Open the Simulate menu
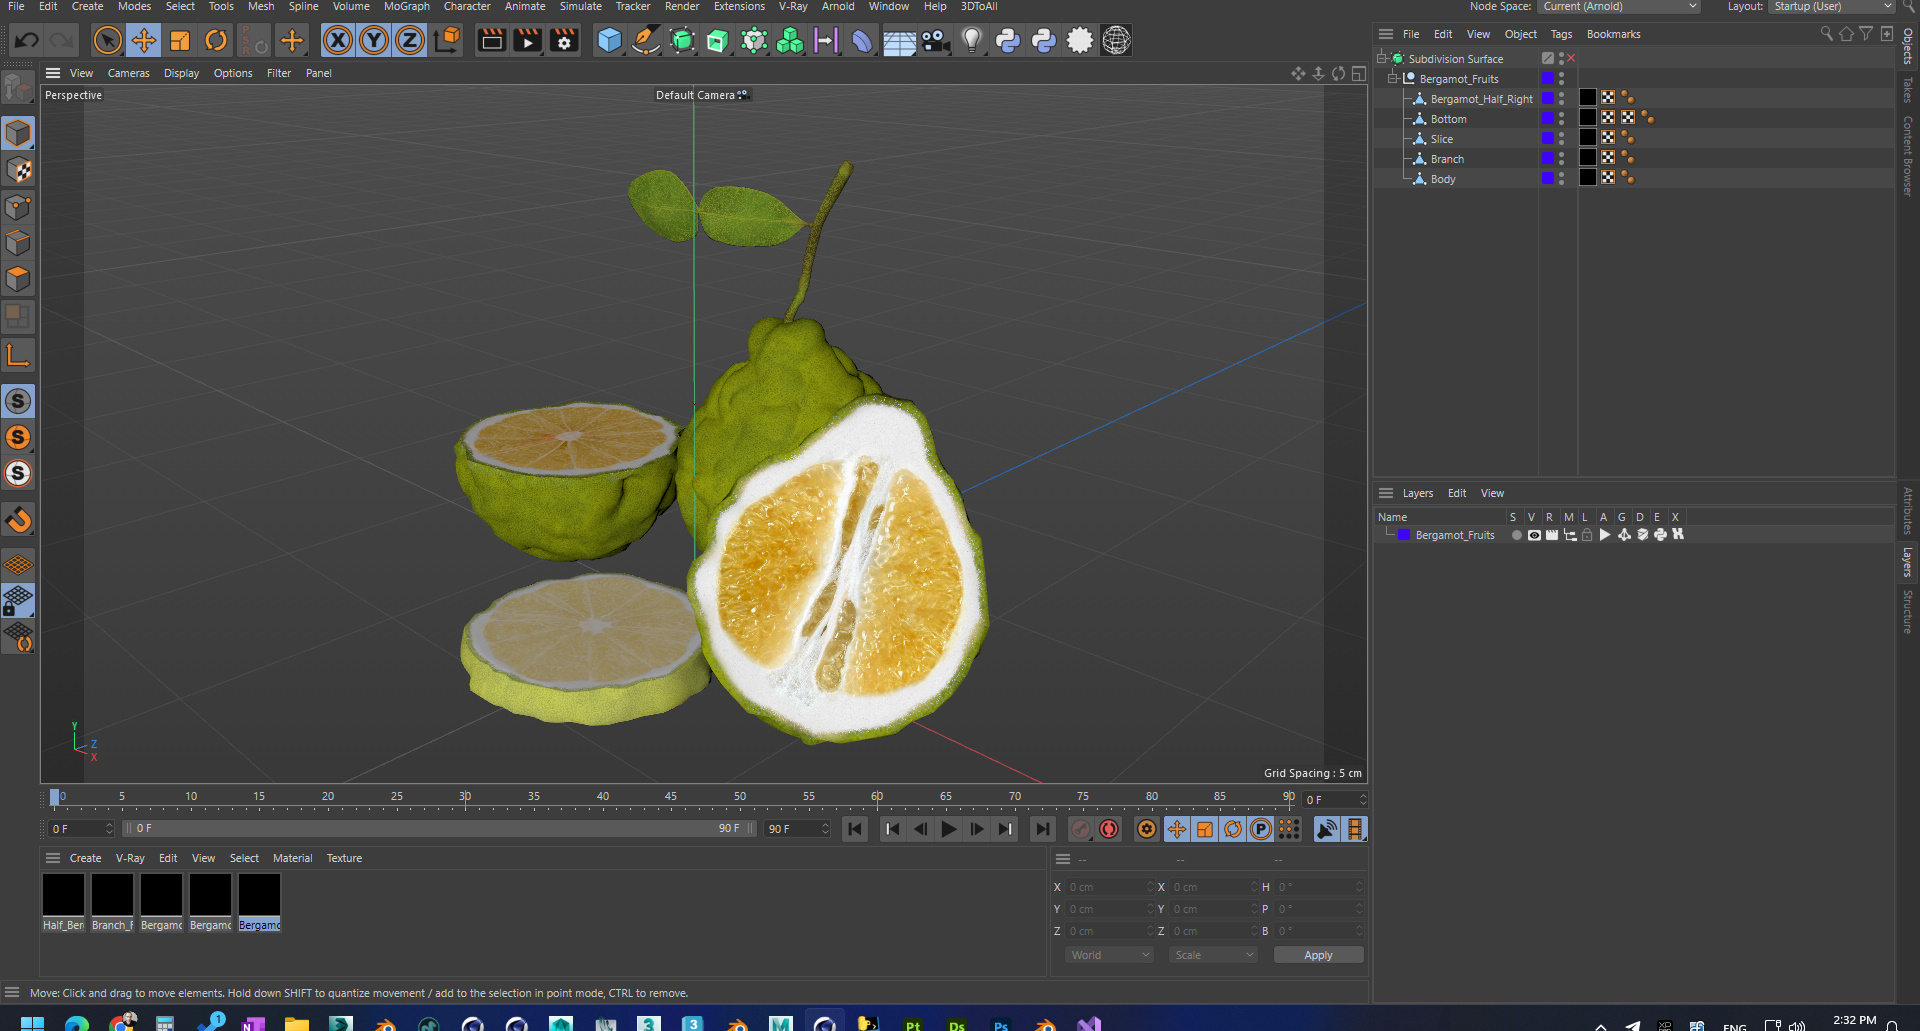 (x=580, y=7)
